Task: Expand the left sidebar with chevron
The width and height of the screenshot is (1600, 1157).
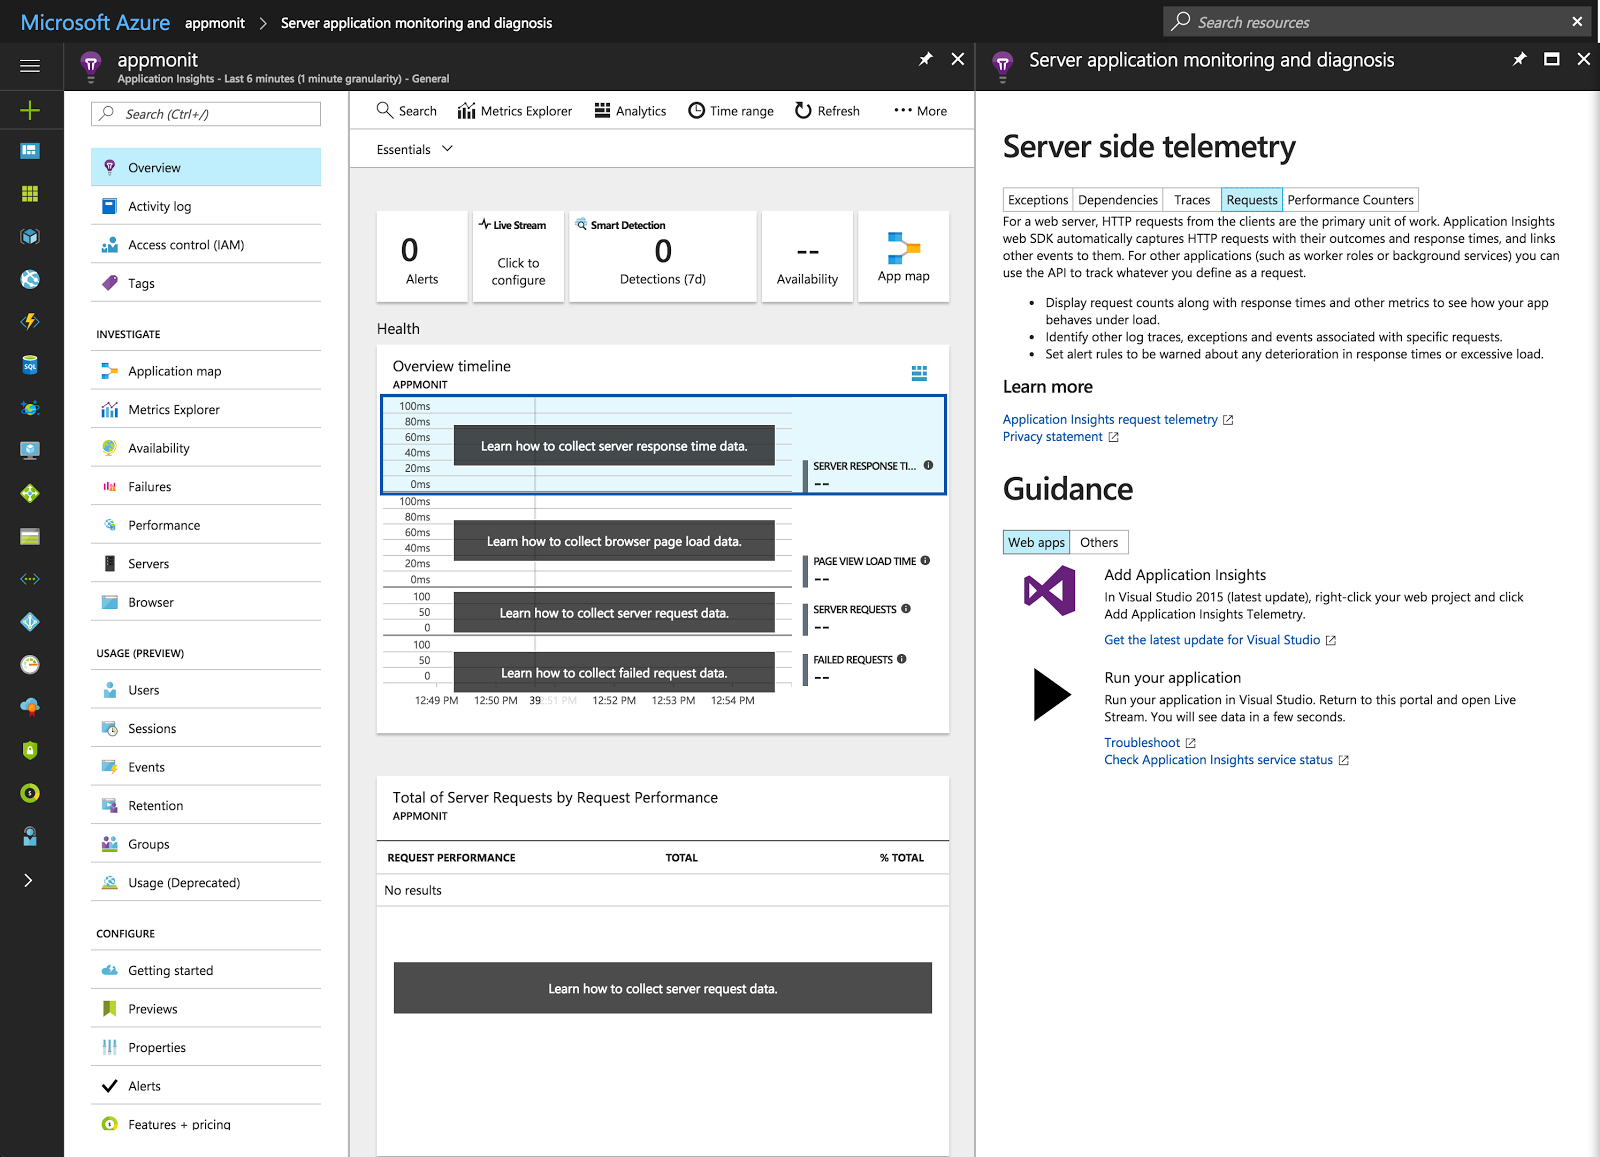Action: tap(29, 880)
